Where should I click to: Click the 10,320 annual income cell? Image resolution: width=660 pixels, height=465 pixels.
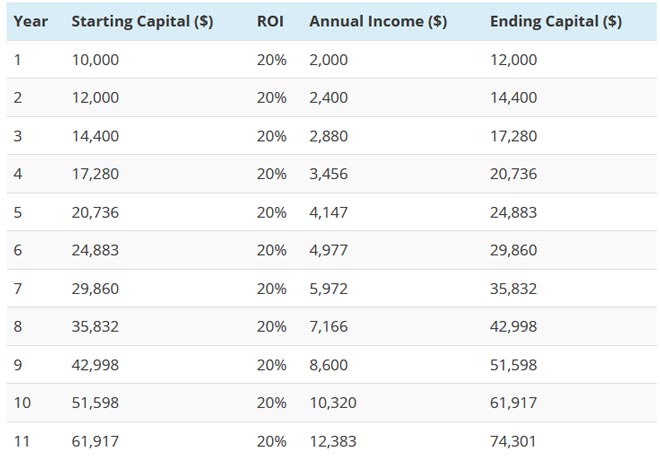click(333, 402)
